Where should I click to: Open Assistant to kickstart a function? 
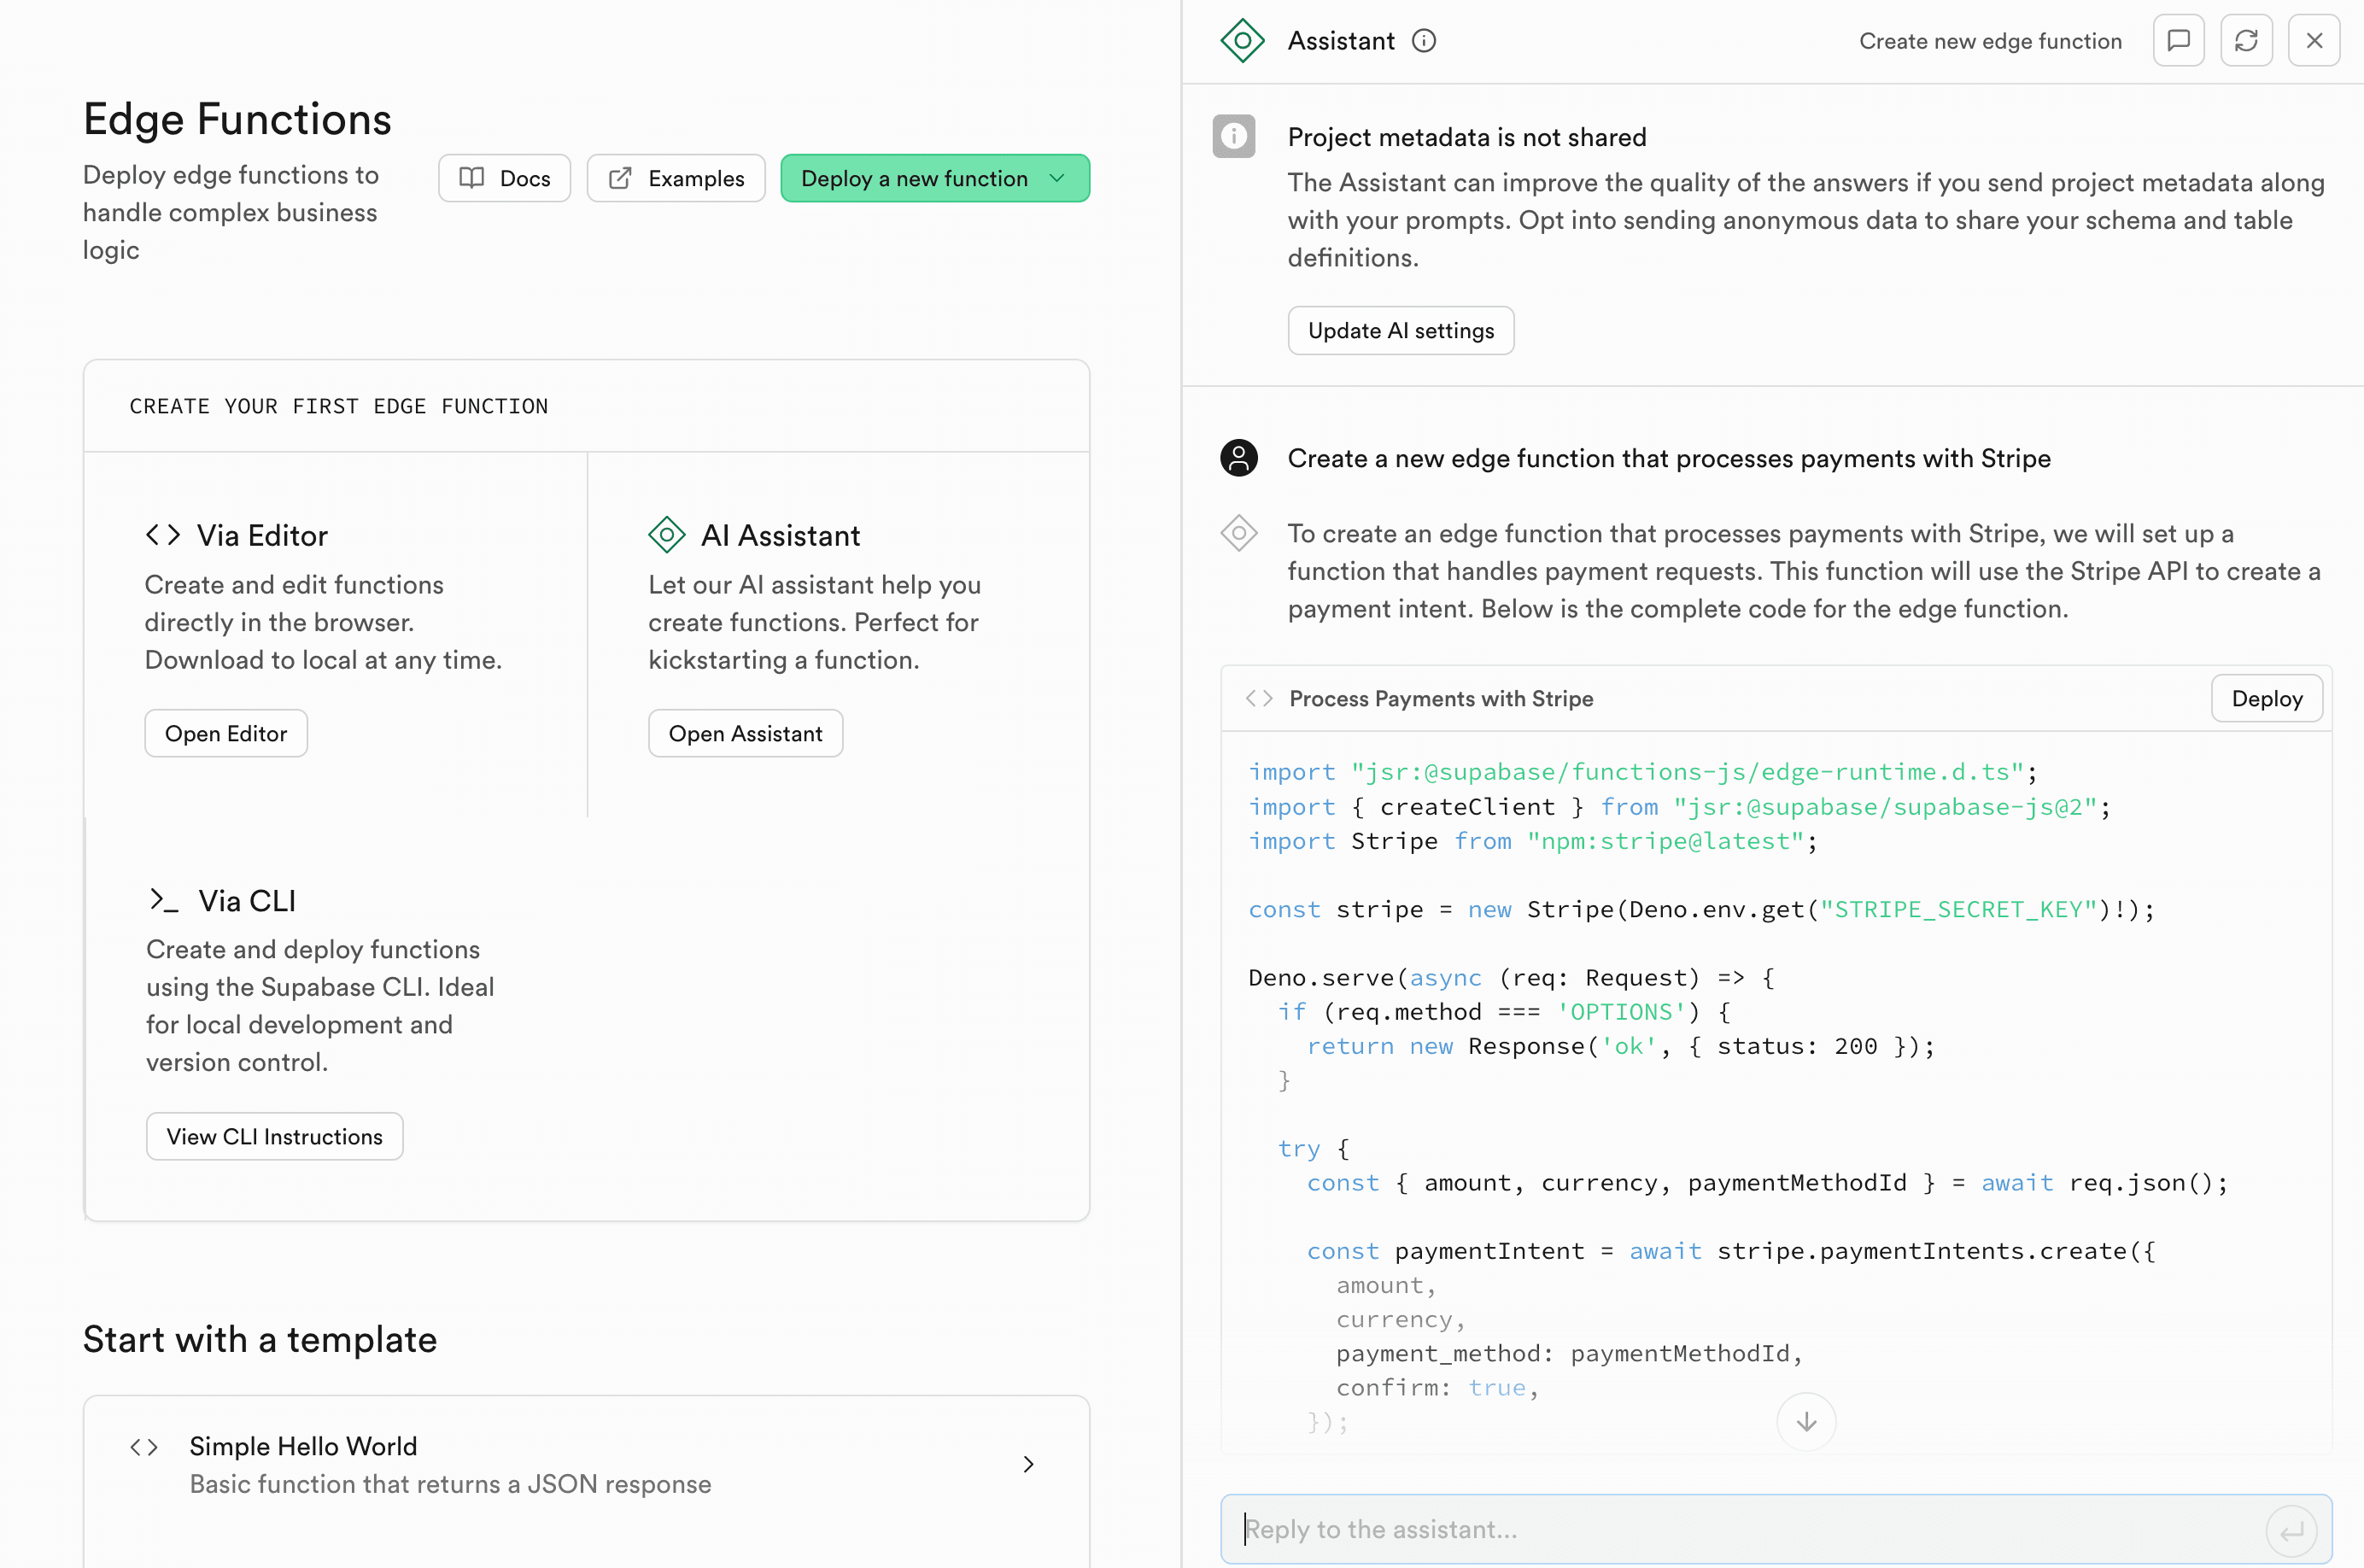click(745, 733)
